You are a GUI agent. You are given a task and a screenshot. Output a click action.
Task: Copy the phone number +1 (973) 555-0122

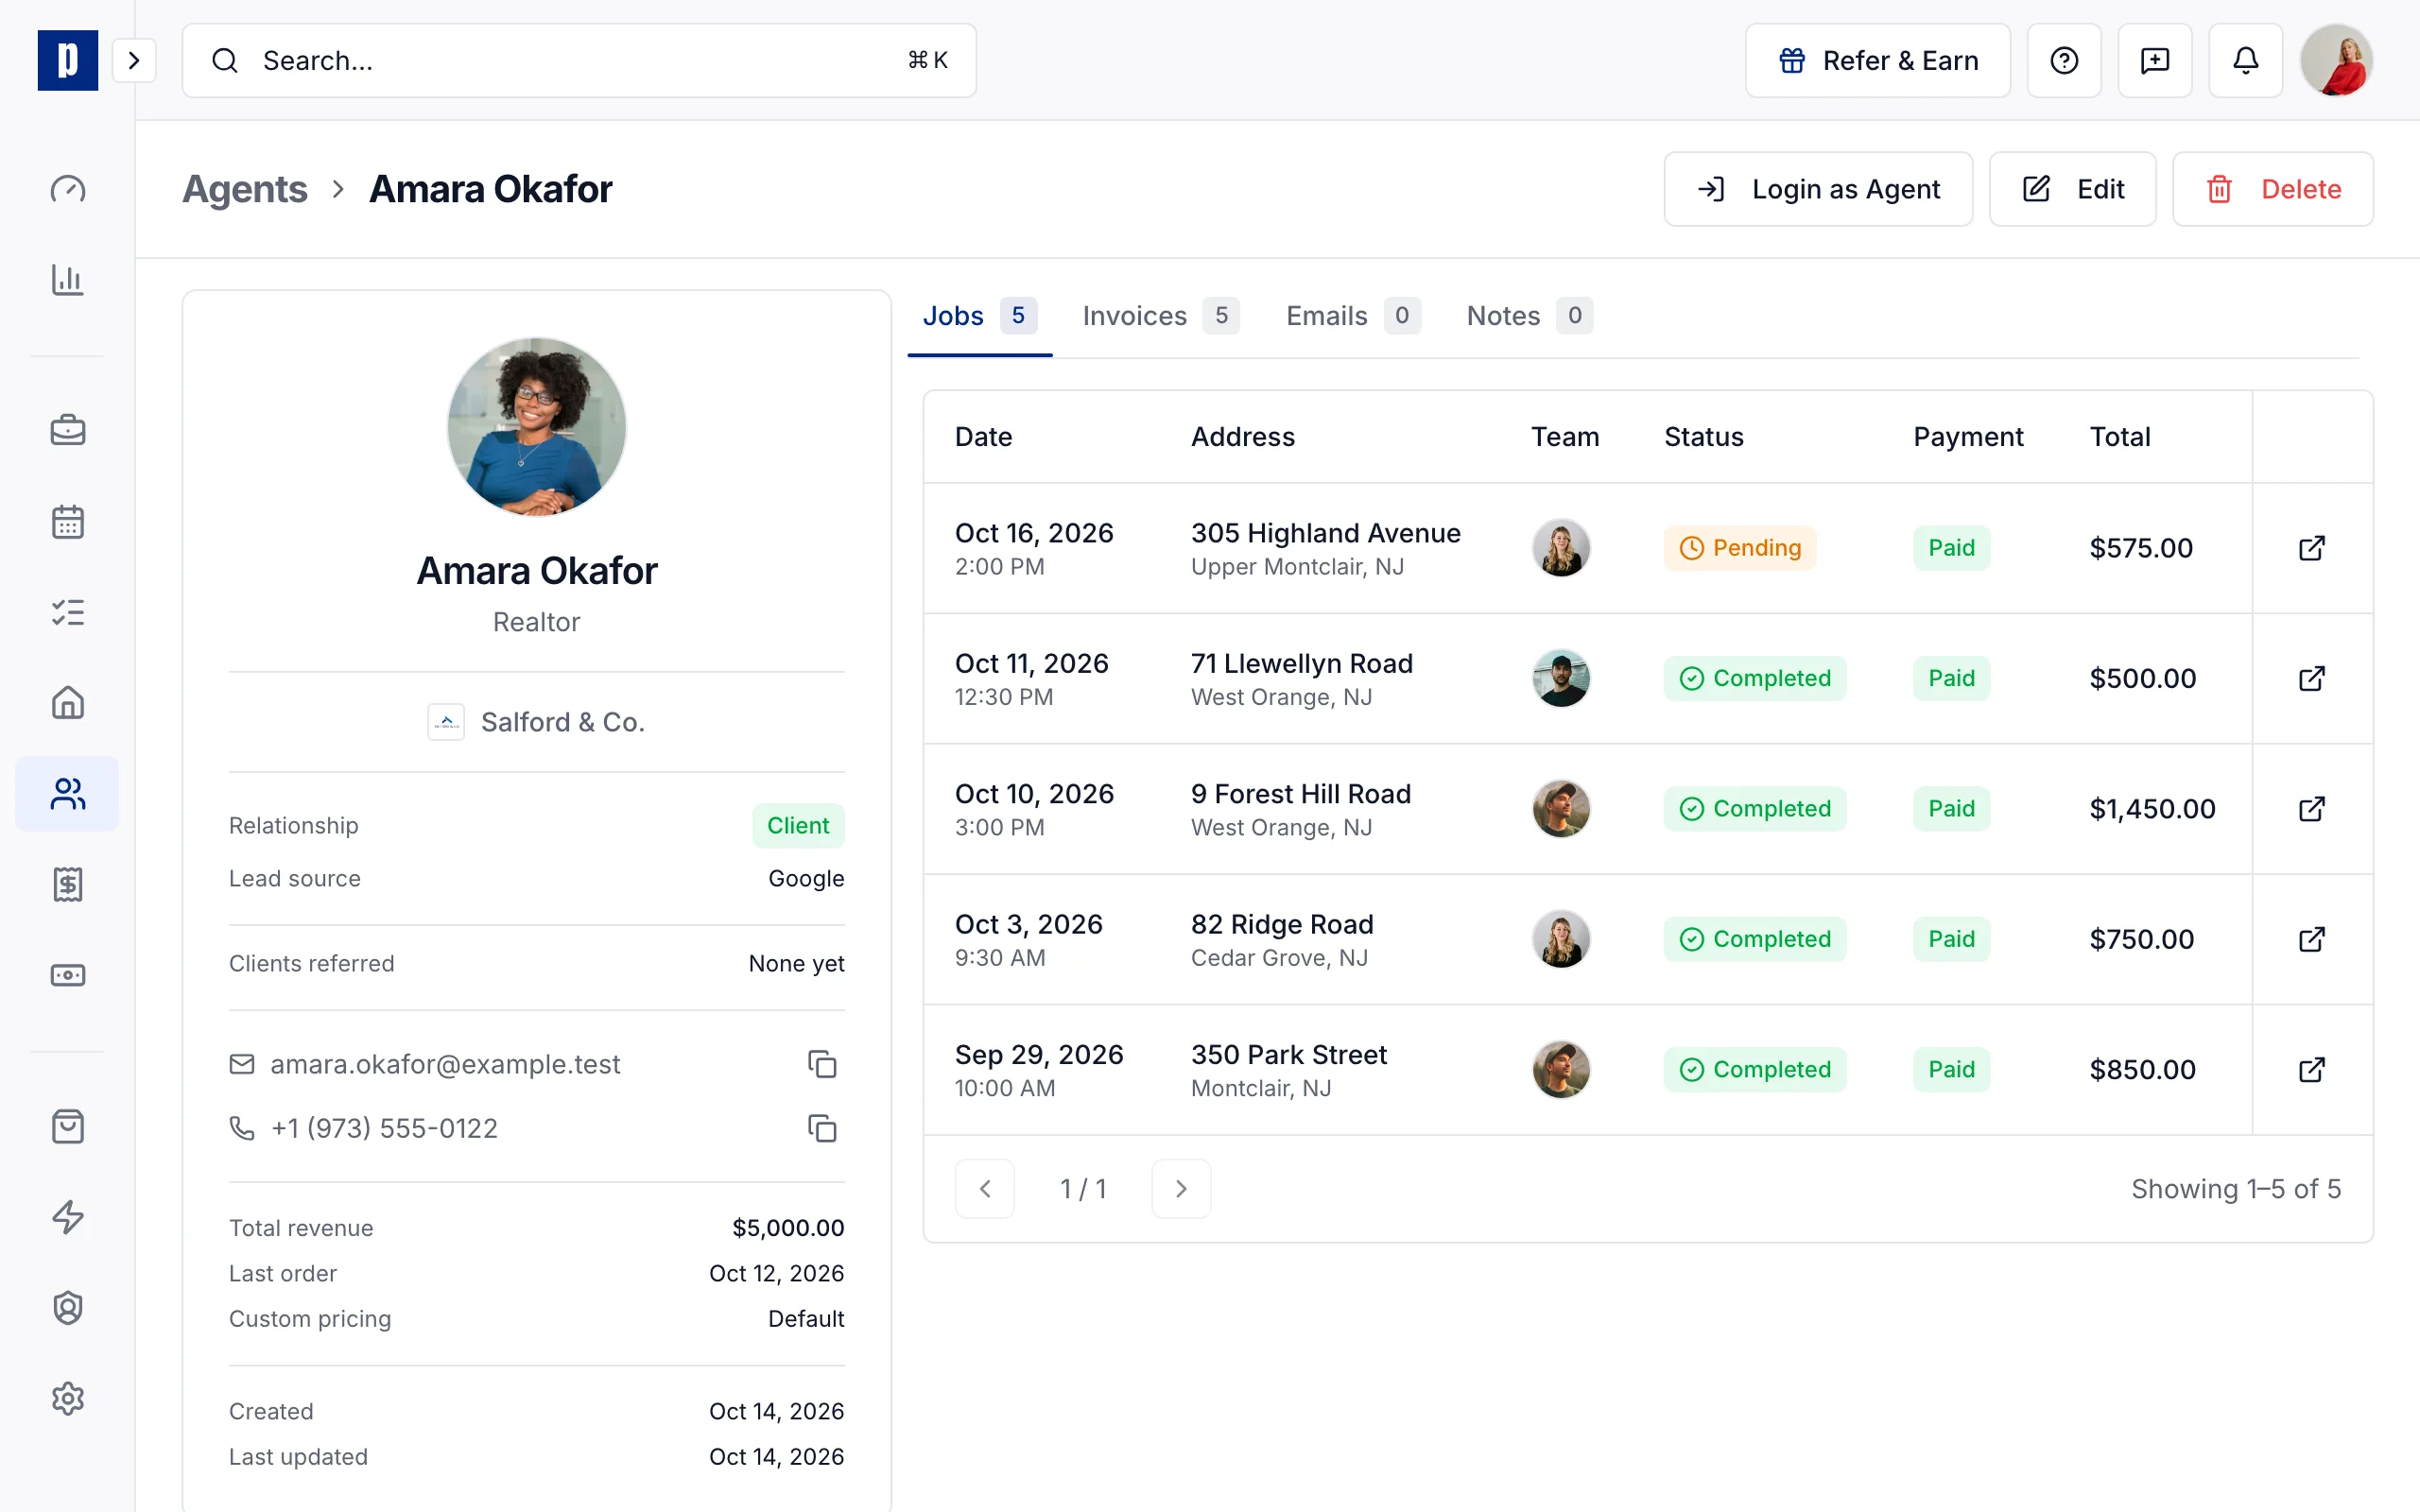822,1128
